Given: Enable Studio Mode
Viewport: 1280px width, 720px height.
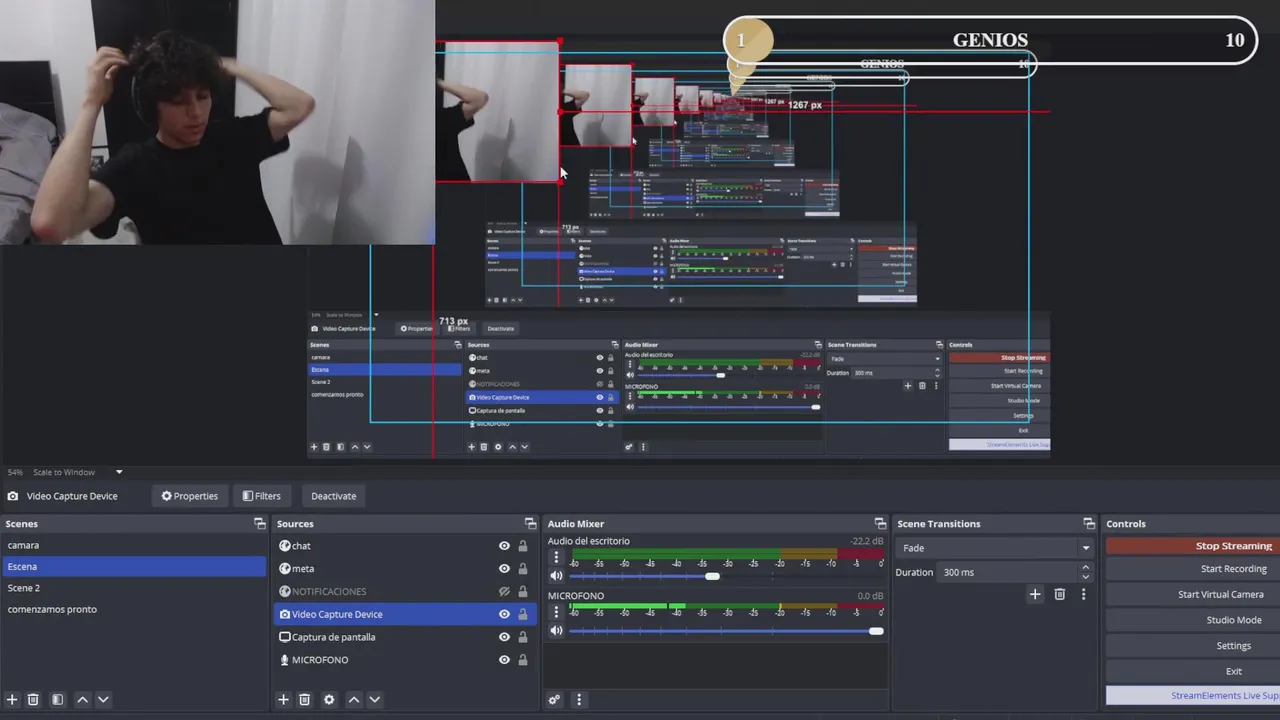Looking at the screenshot, I should pos(1192,620).
